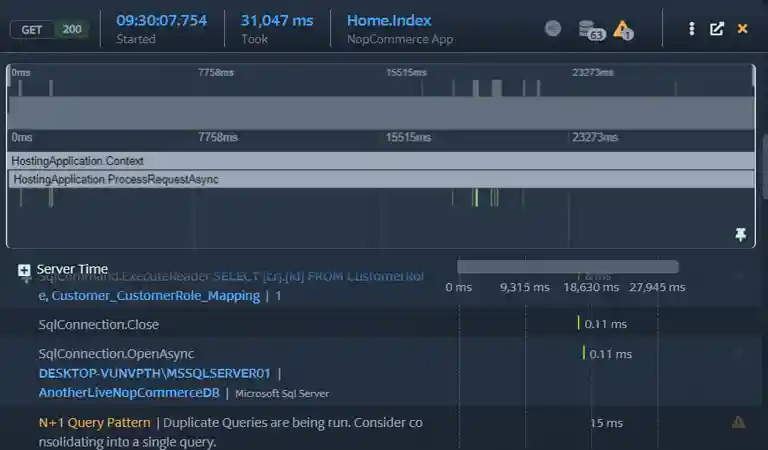This screenshot has height=450, width=768.
Task: Click the green marker on SqlConnection.OpenAsync row
Action: tap(583, 353)
